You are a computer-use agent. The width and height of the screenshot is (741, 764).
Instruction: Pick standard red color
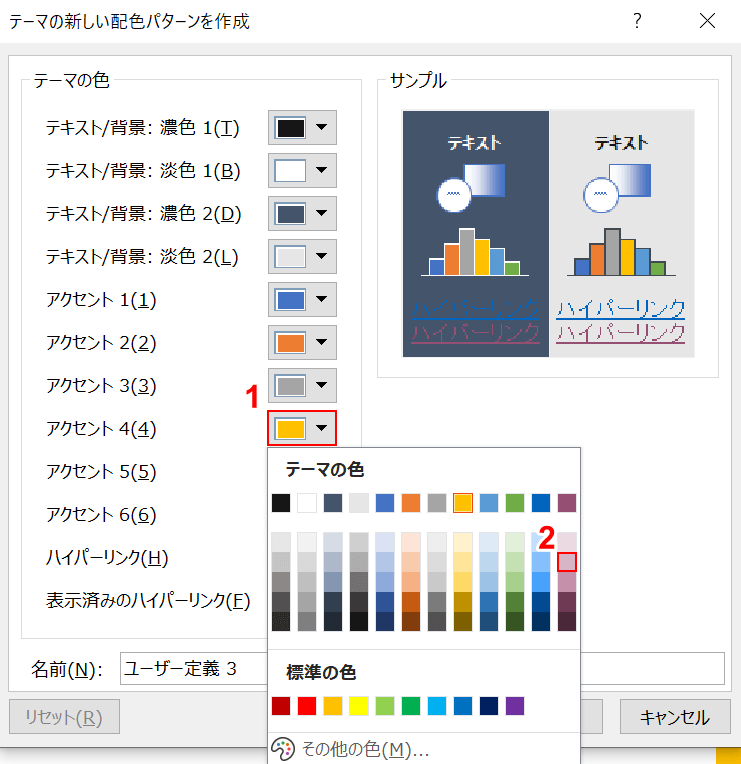point(307,706)
